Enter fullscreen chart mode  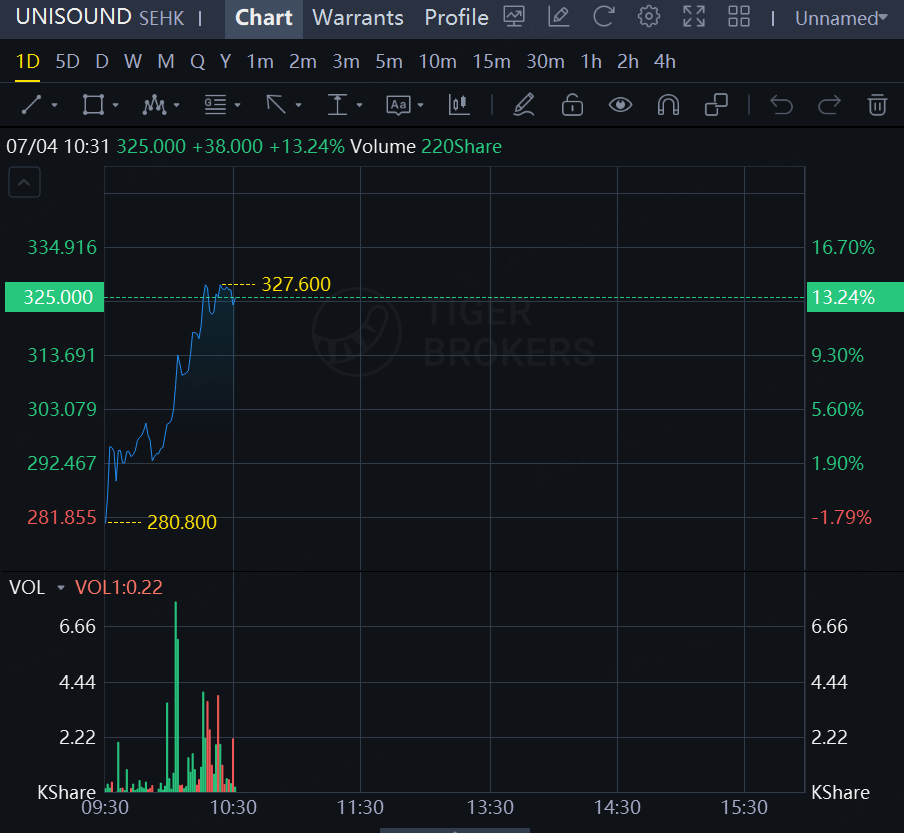pyautogui.click(x=693, y=17)
